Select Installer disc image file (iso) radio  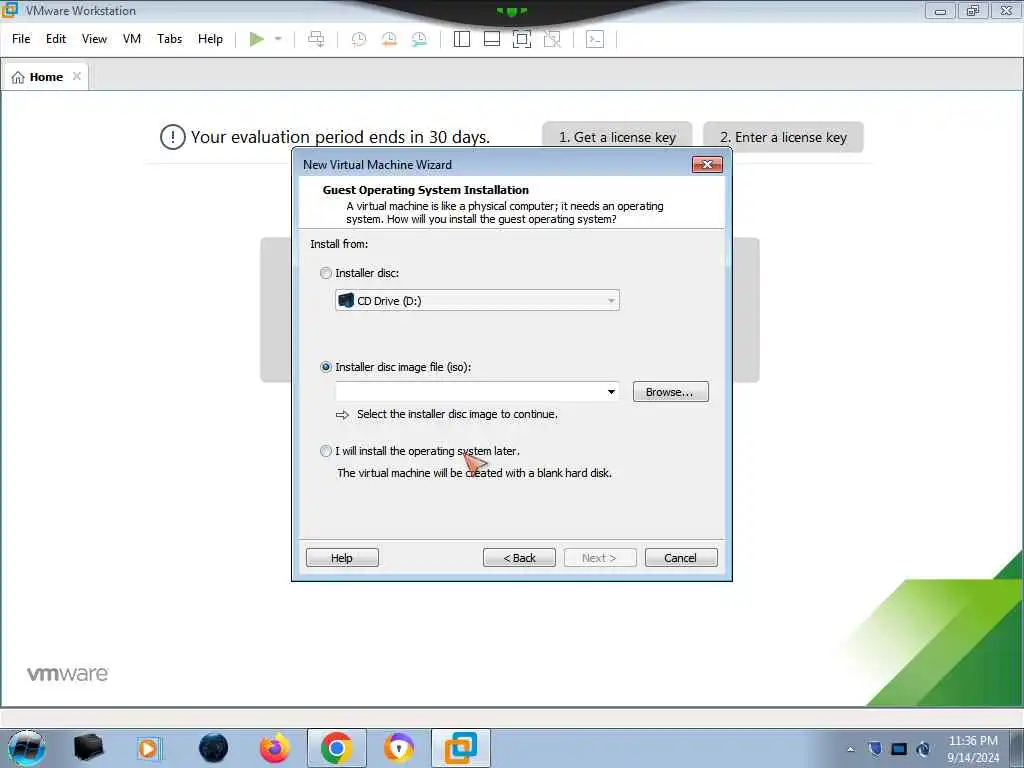click(326, 367)
